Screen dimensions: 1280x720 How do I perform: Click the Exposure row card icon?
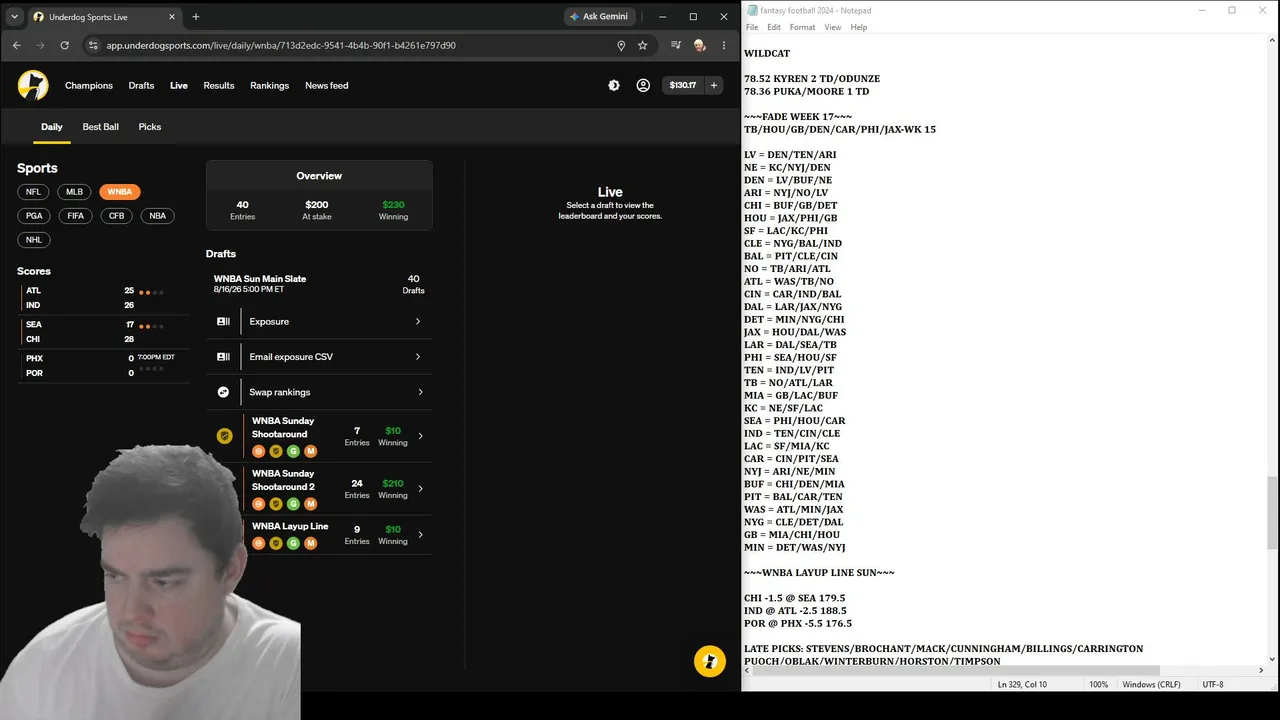tap(224, 321)
